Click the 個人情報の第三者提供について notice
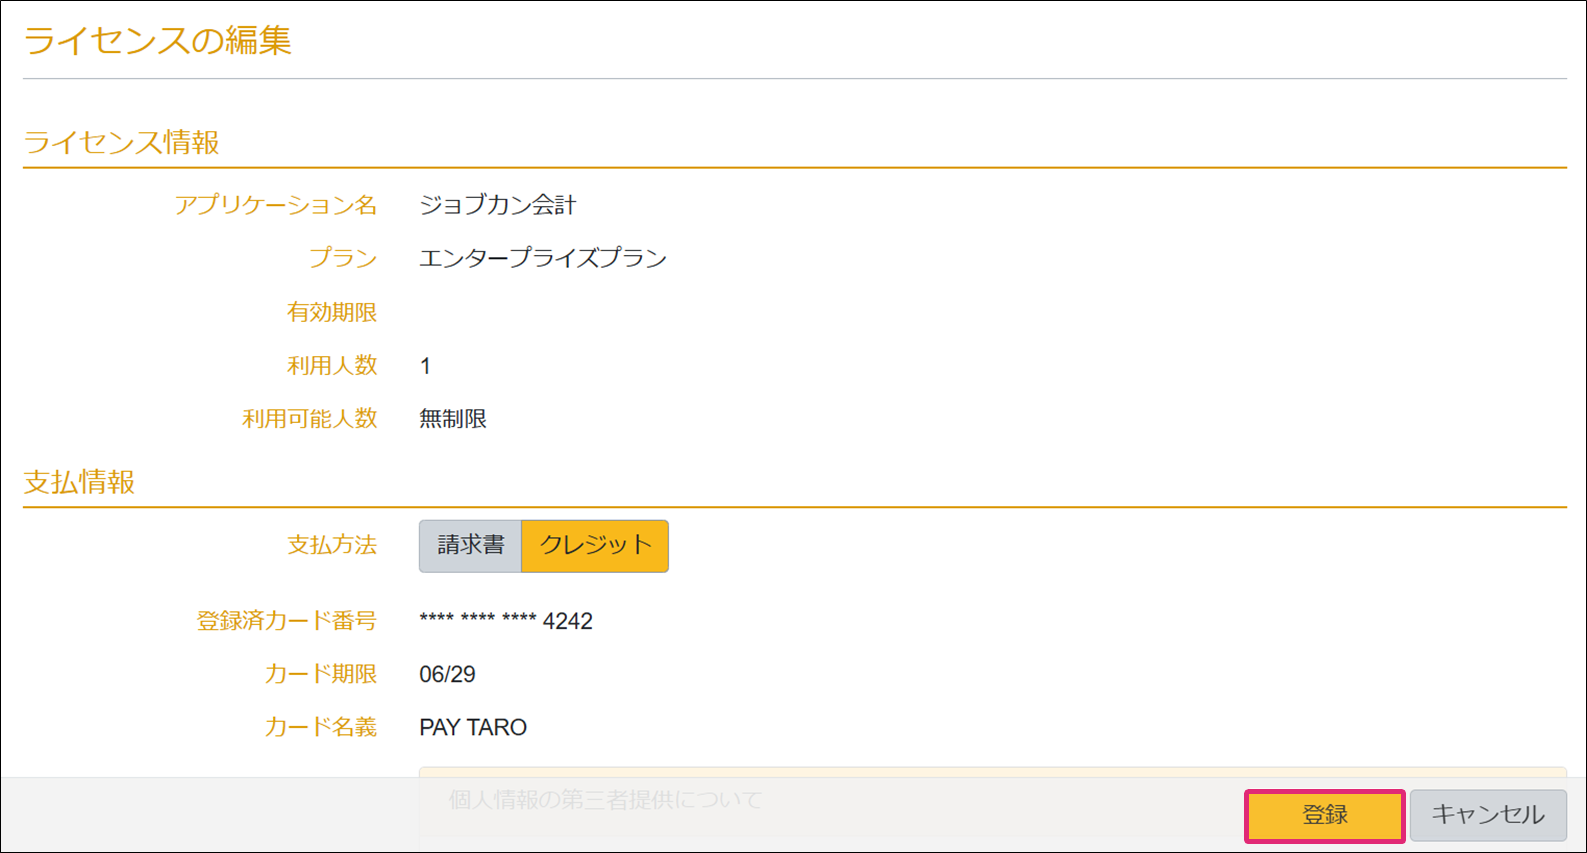The image size is (1587, 853). pos(605,800)
